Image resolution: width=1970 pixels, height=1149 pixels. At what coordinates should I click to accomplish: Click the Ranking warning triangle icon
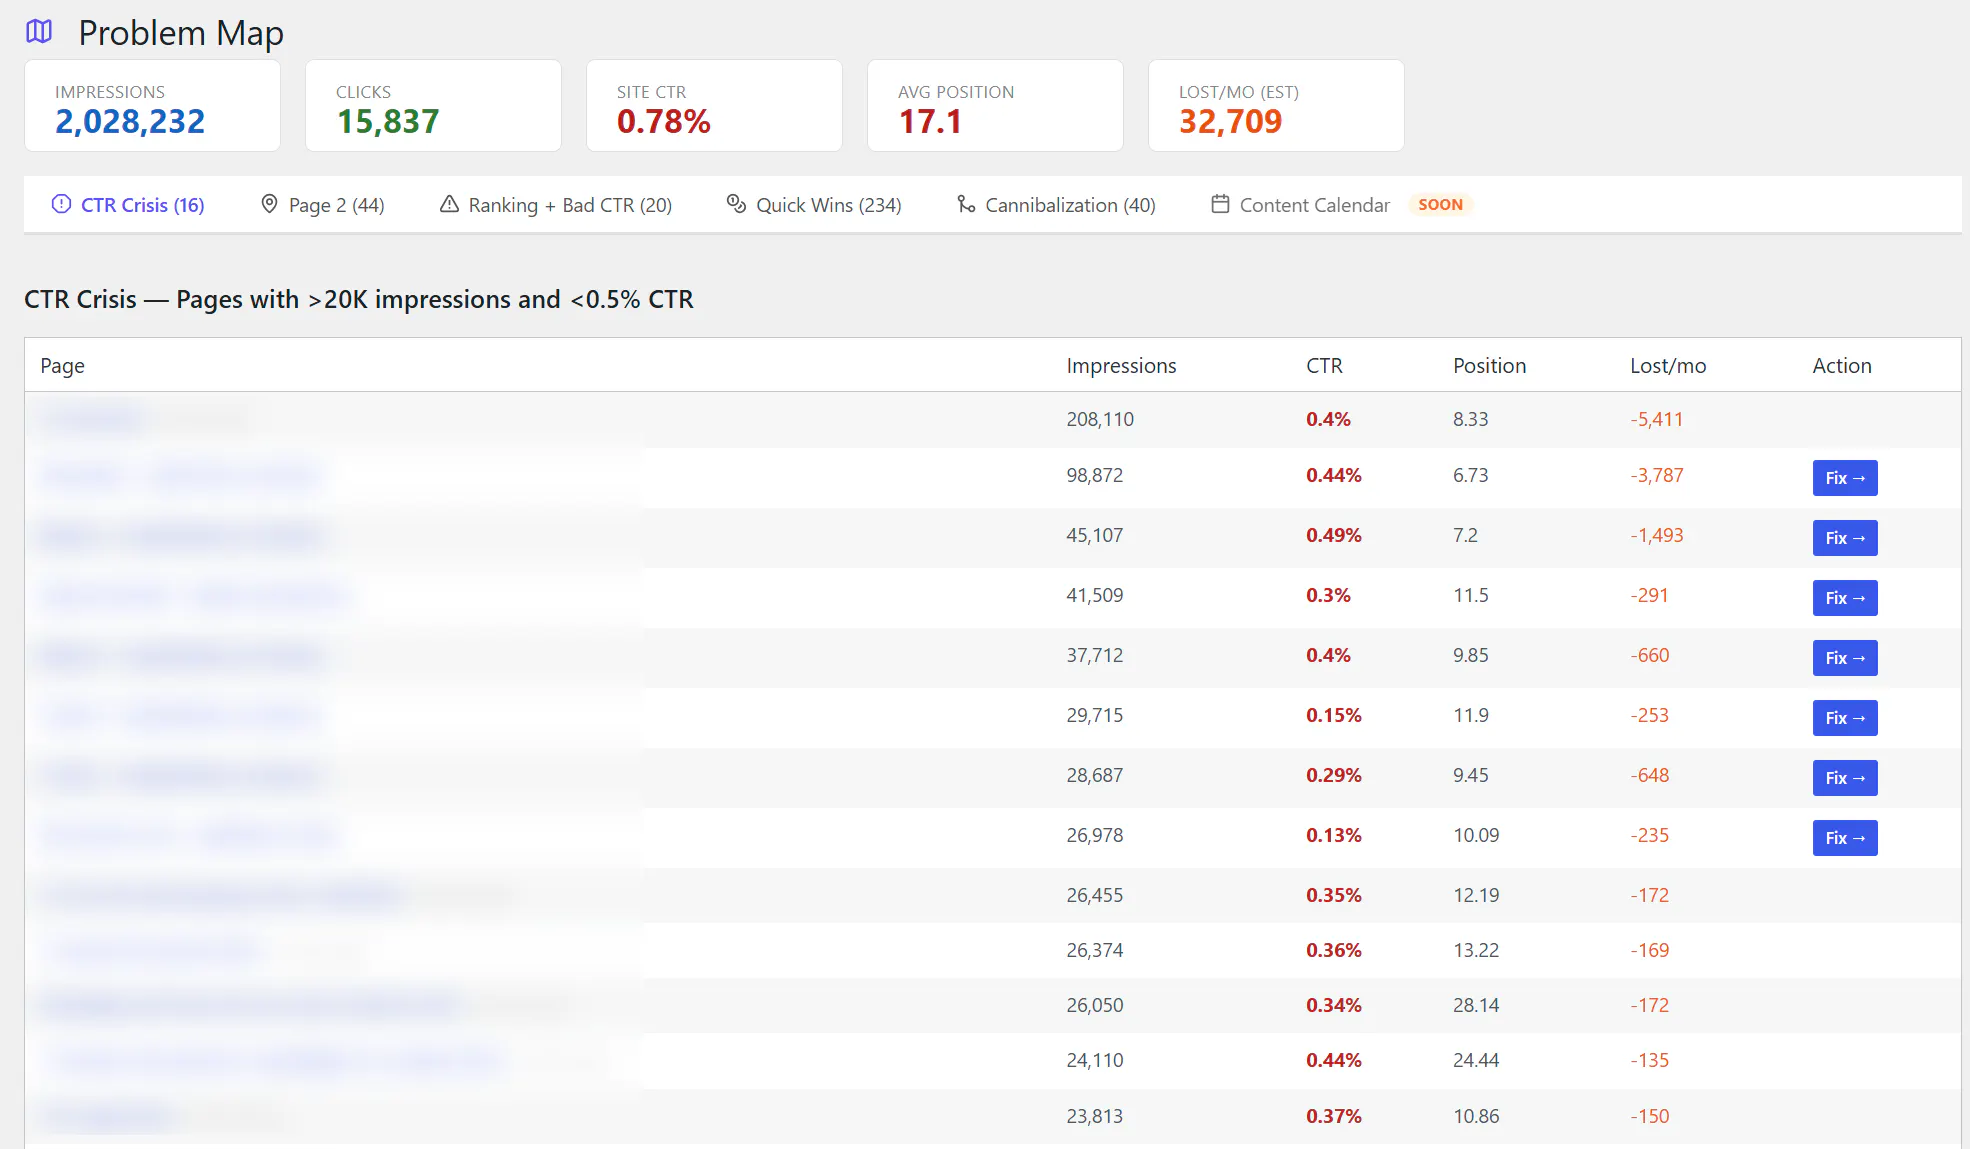[x=449, y=204]
